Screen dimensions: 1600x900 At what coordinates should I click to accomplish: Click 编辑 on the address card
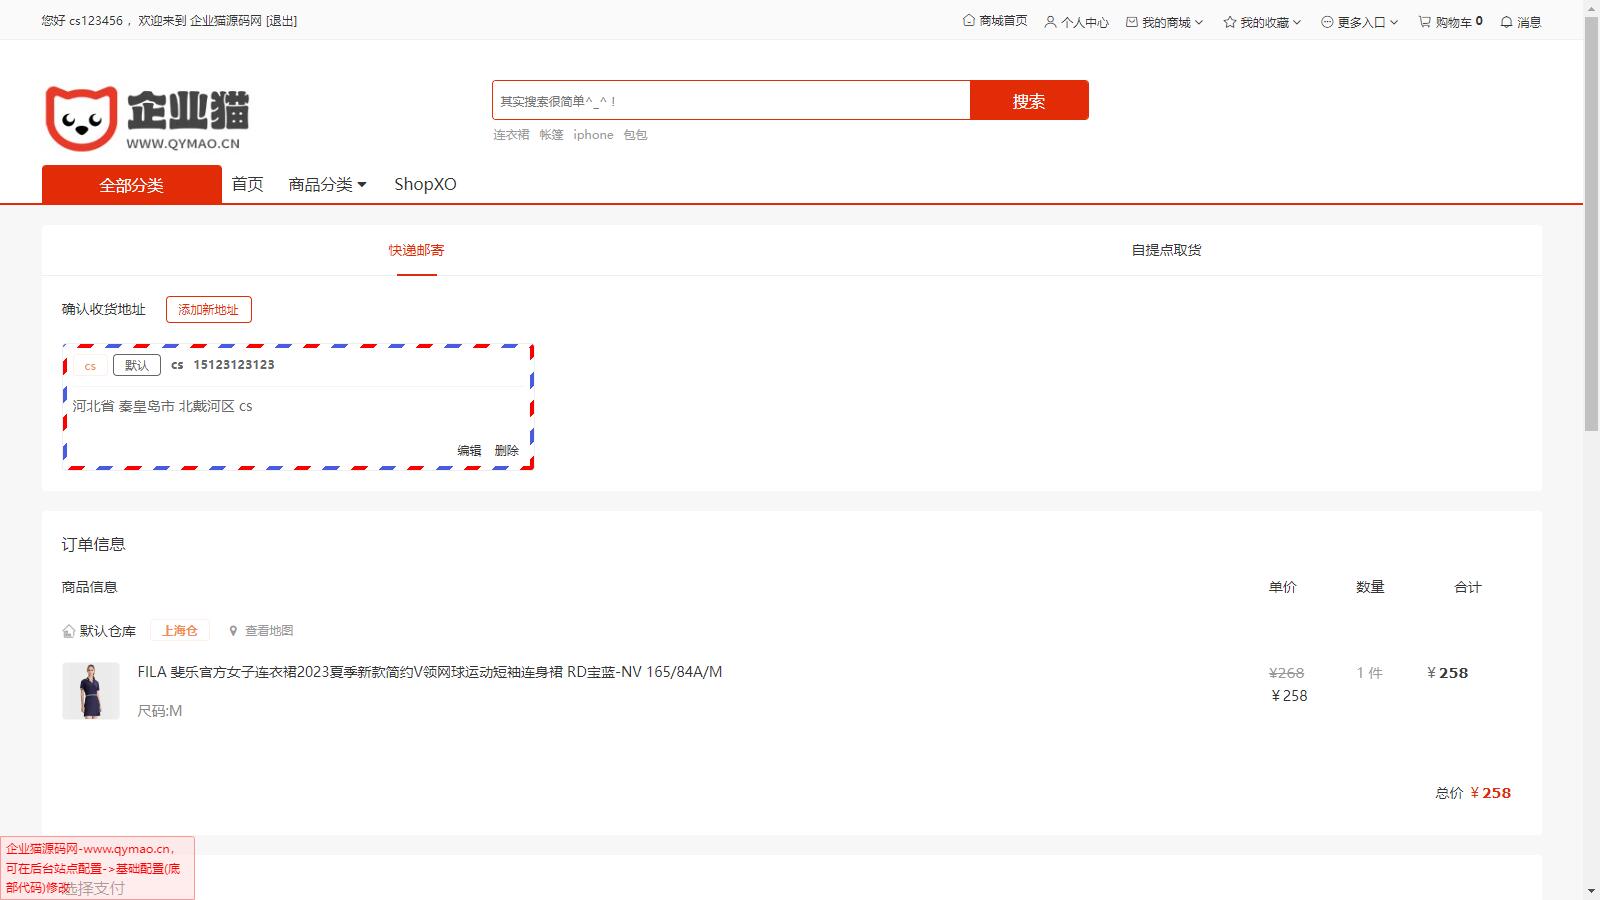[469, 451]
